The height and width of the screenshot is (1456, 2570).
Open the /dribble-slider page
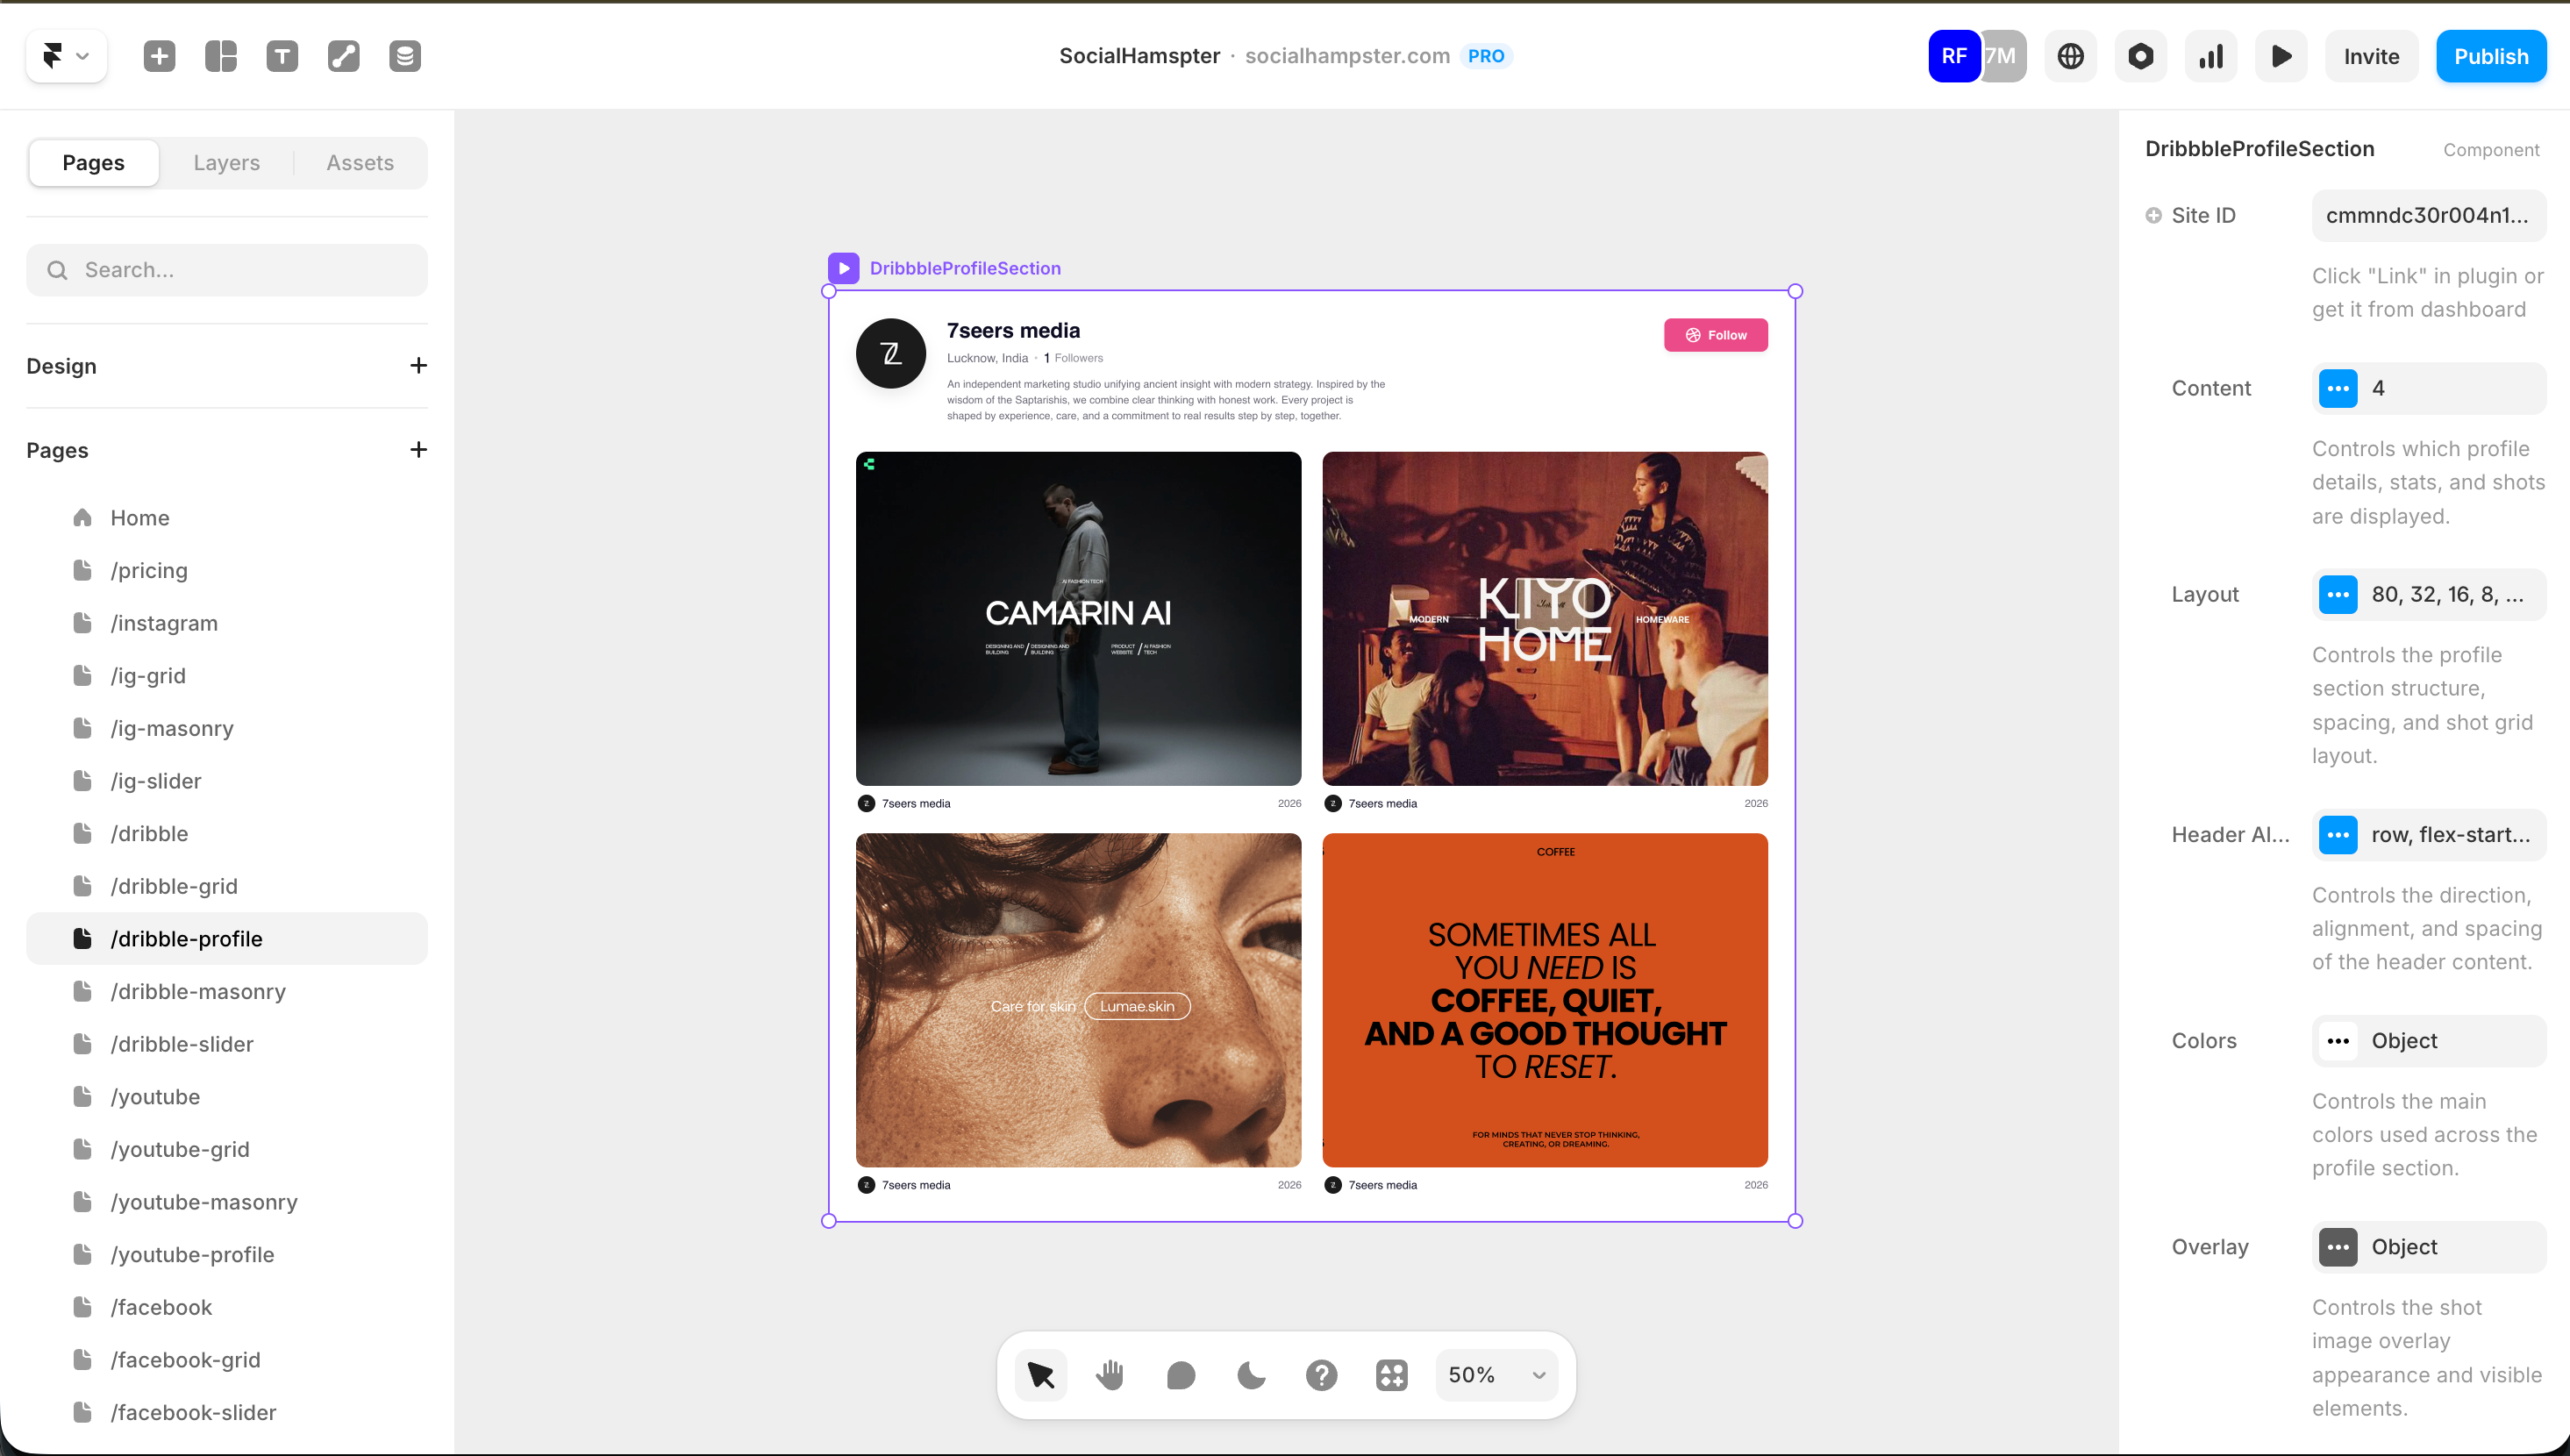point(227,1044)
